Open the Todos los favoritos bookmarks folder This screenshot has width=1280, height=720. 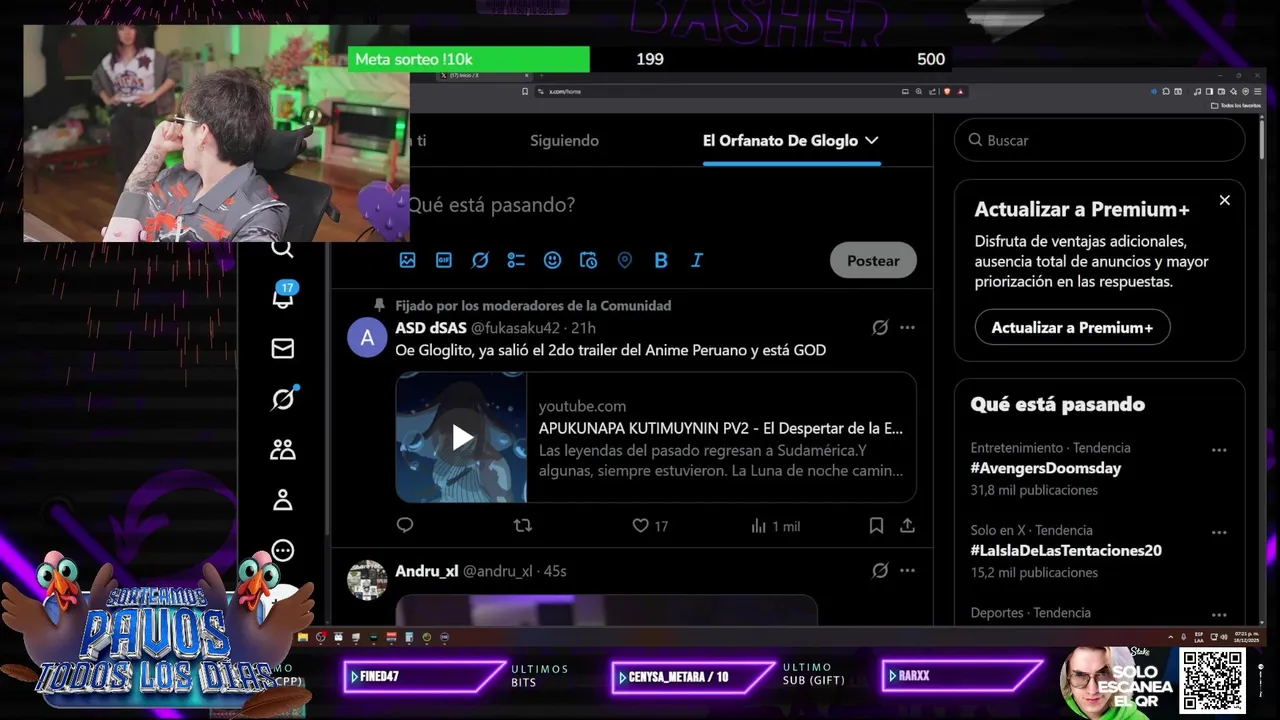click(1236, 105)
